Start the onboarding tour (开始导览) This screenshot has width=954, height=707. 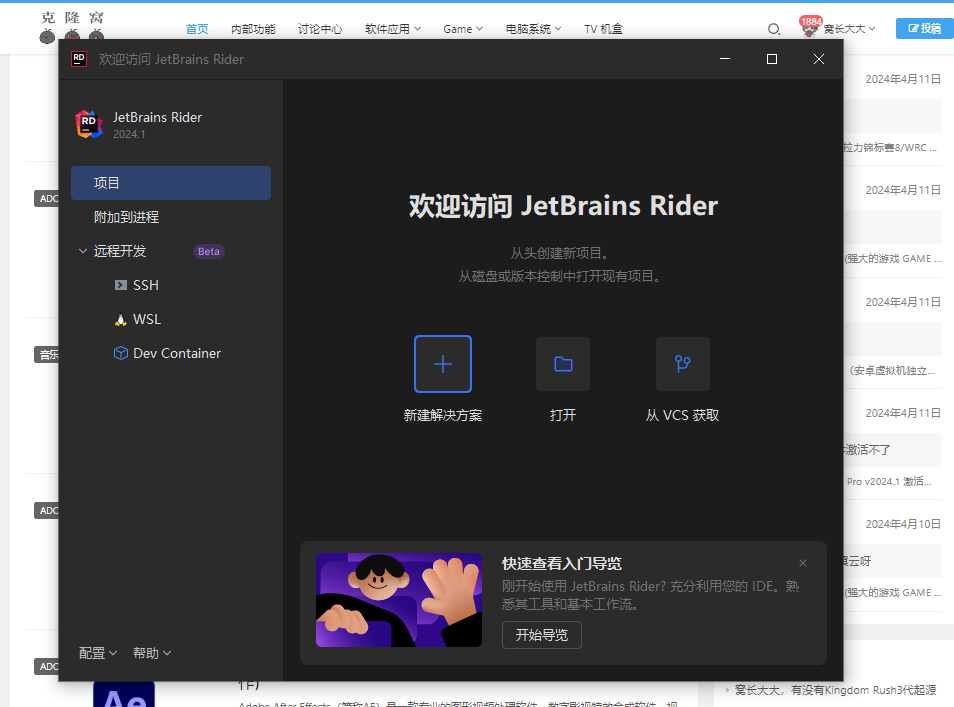pos(541,635)
